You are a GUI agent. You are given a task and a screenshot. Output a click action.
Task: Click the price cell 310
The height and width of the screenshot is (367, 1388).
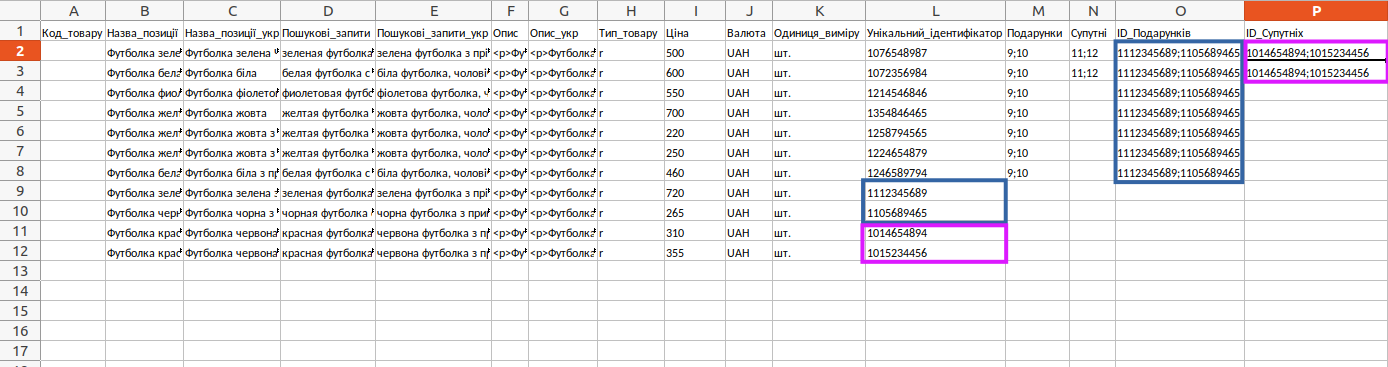point(694,232)
